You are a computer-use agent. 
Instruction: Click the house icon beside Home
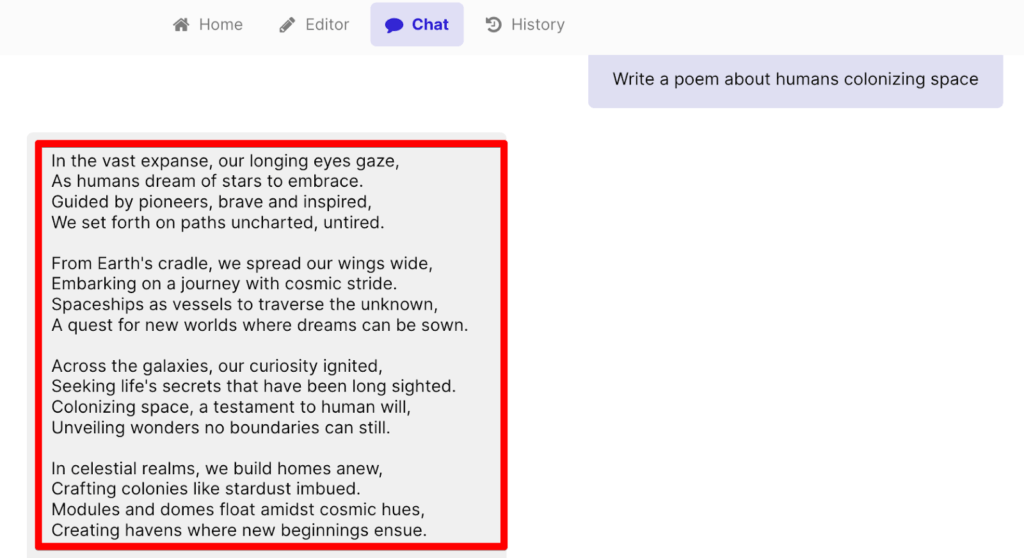click(x=181, y=25)
